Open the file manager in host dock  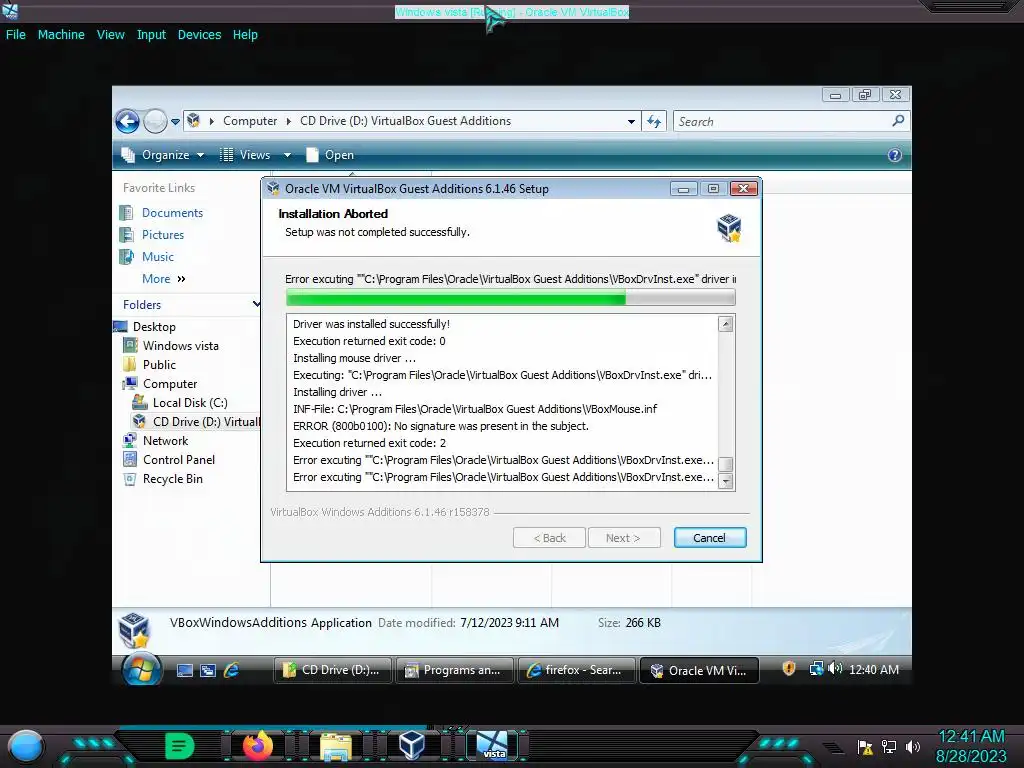click(336, 746)
